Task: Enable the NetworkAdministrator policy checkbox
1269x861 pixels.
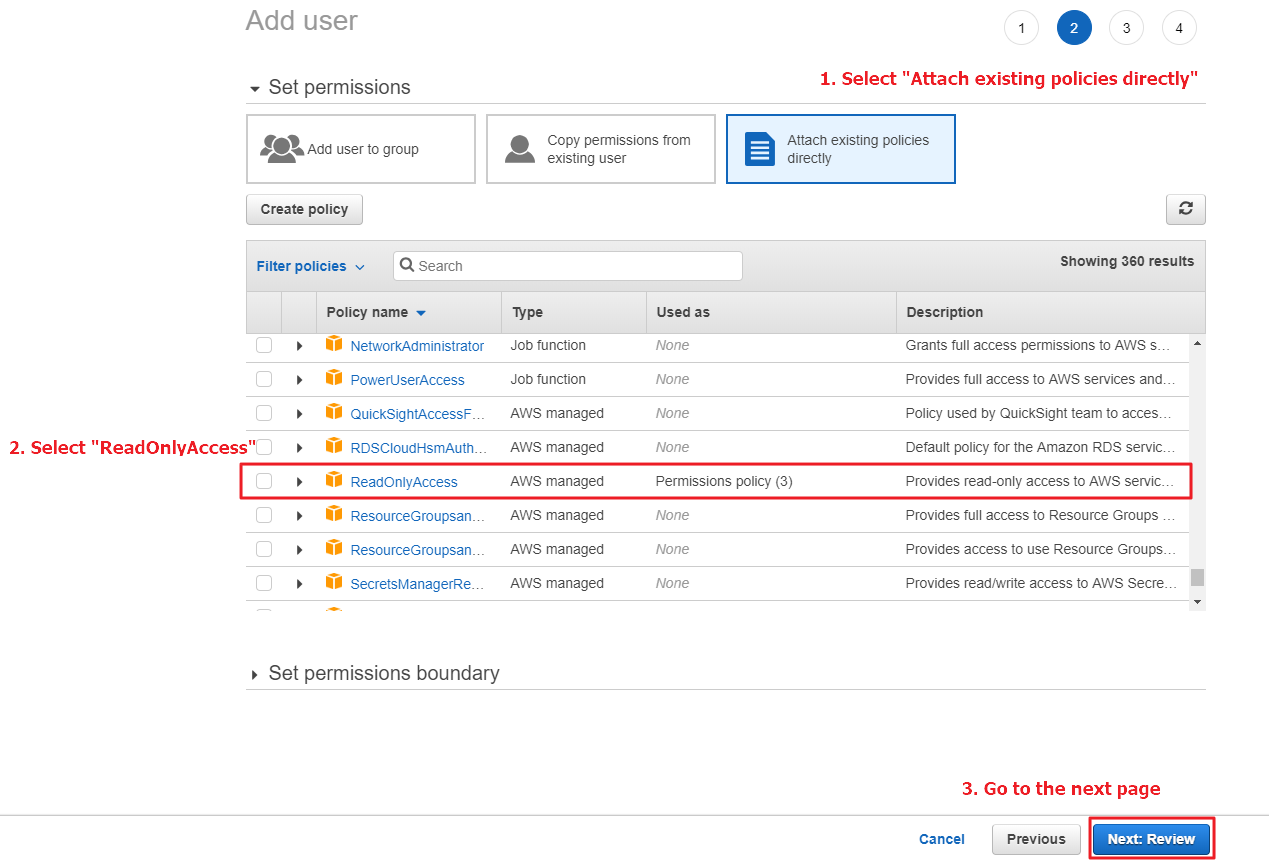Action: click(264, 345)
